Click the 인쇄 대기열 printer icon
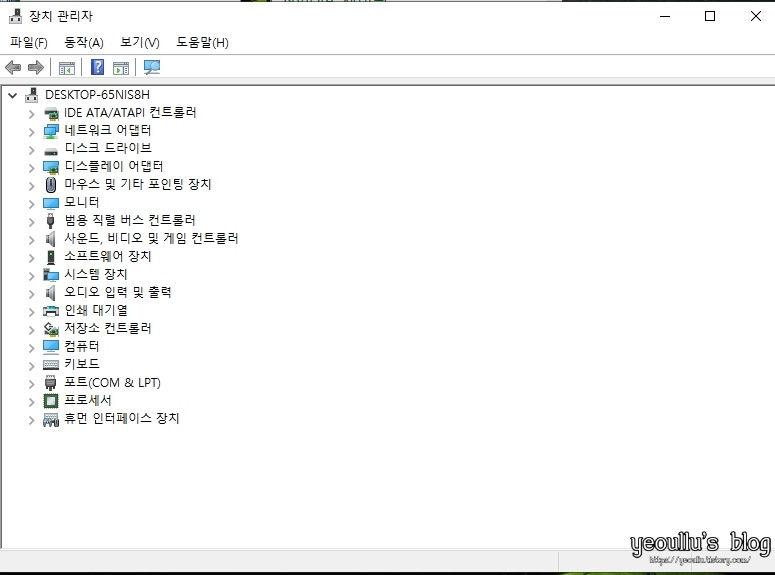 51,311
